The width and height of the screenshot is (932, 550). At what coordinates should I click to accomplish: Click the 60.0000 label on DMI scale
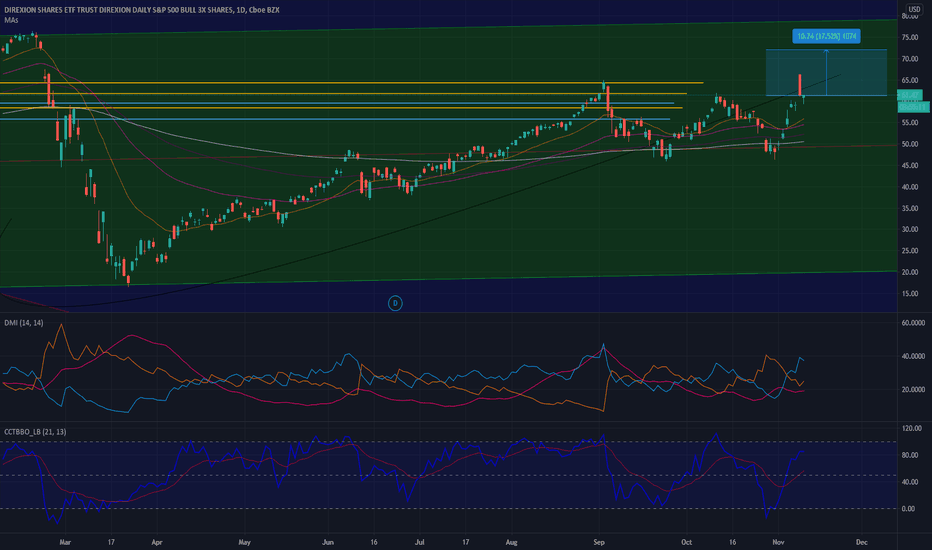tap(913, 323)
